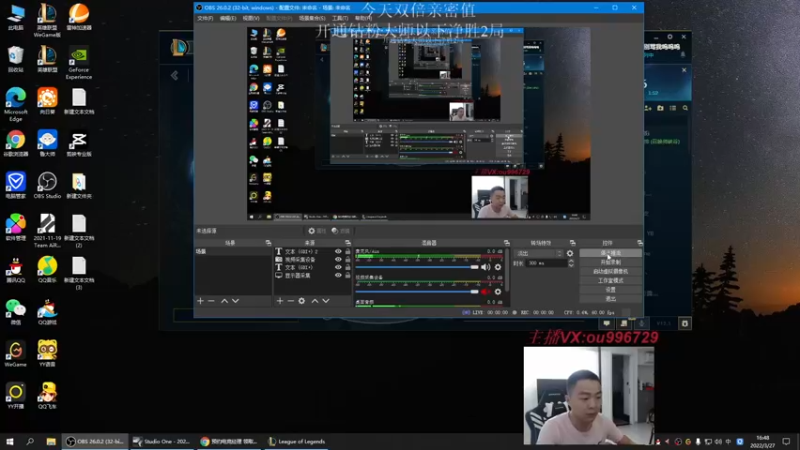Open 微信 WeChat desktop shortcut
Image resolution: width=800 pixels, height=450 pixels.
(15, 311)
